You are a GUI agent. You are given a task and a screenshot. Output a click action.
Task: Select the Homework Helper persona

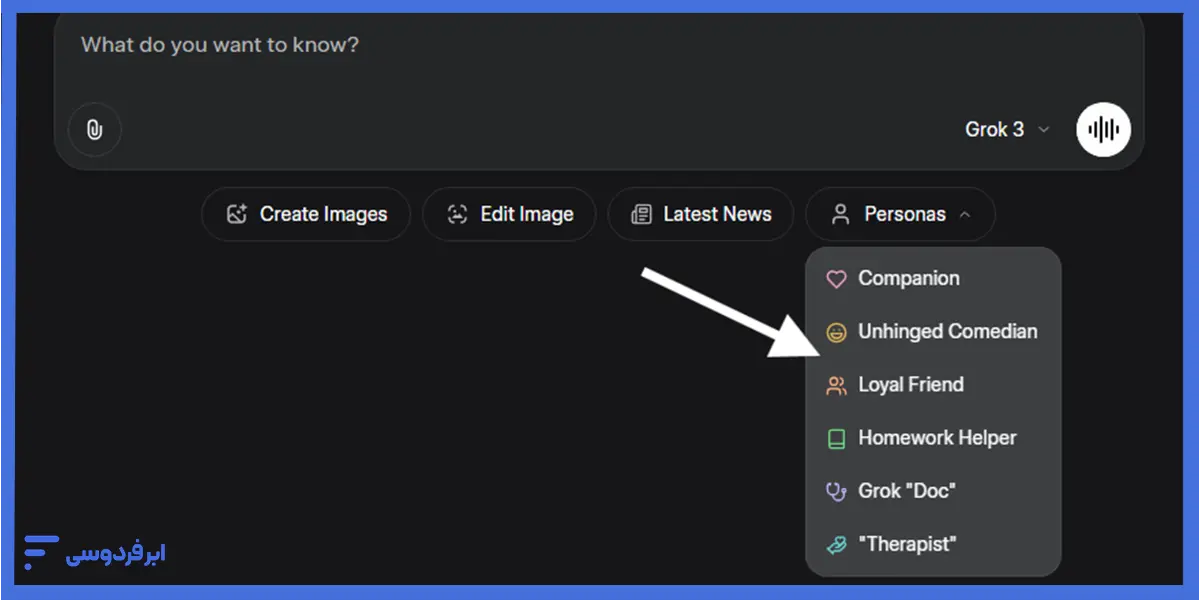pos(933,438)
